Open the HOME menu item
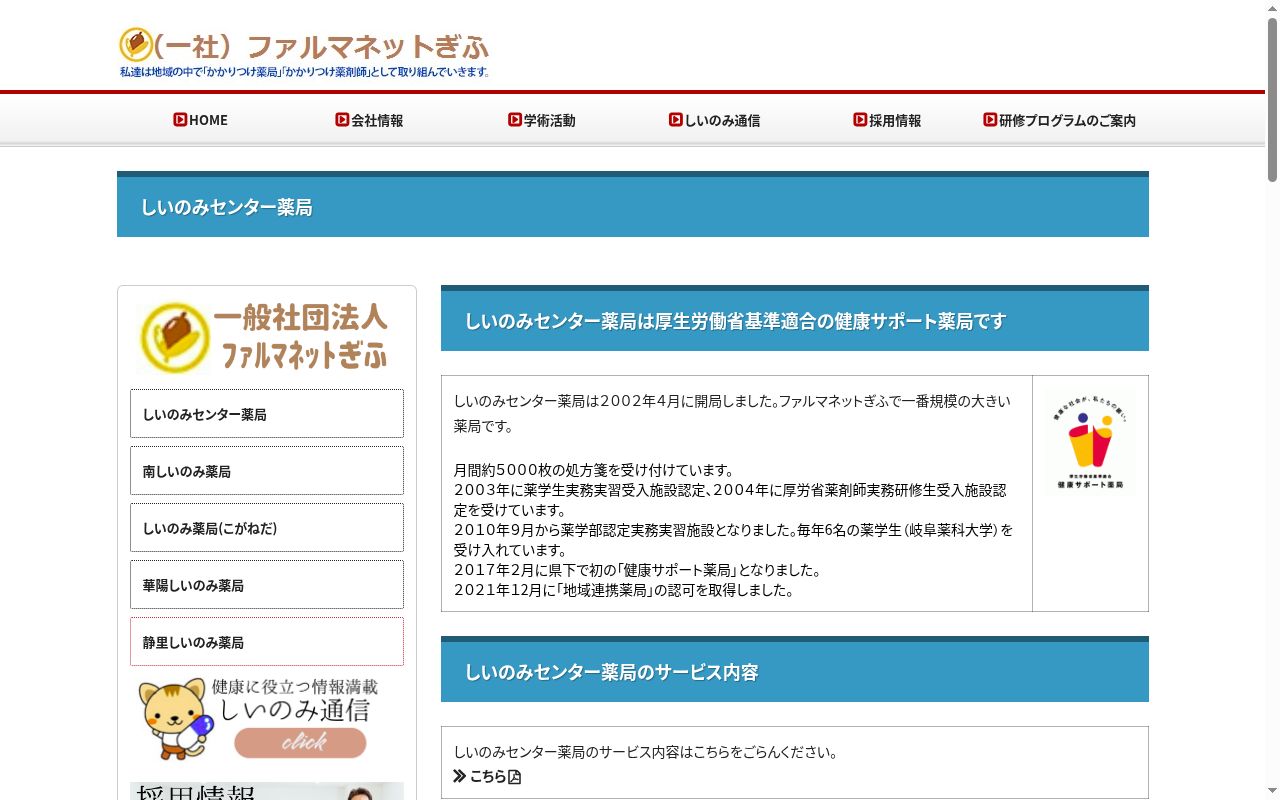The height and width of the screenshot is (800, 1280). tap(200, 120)
